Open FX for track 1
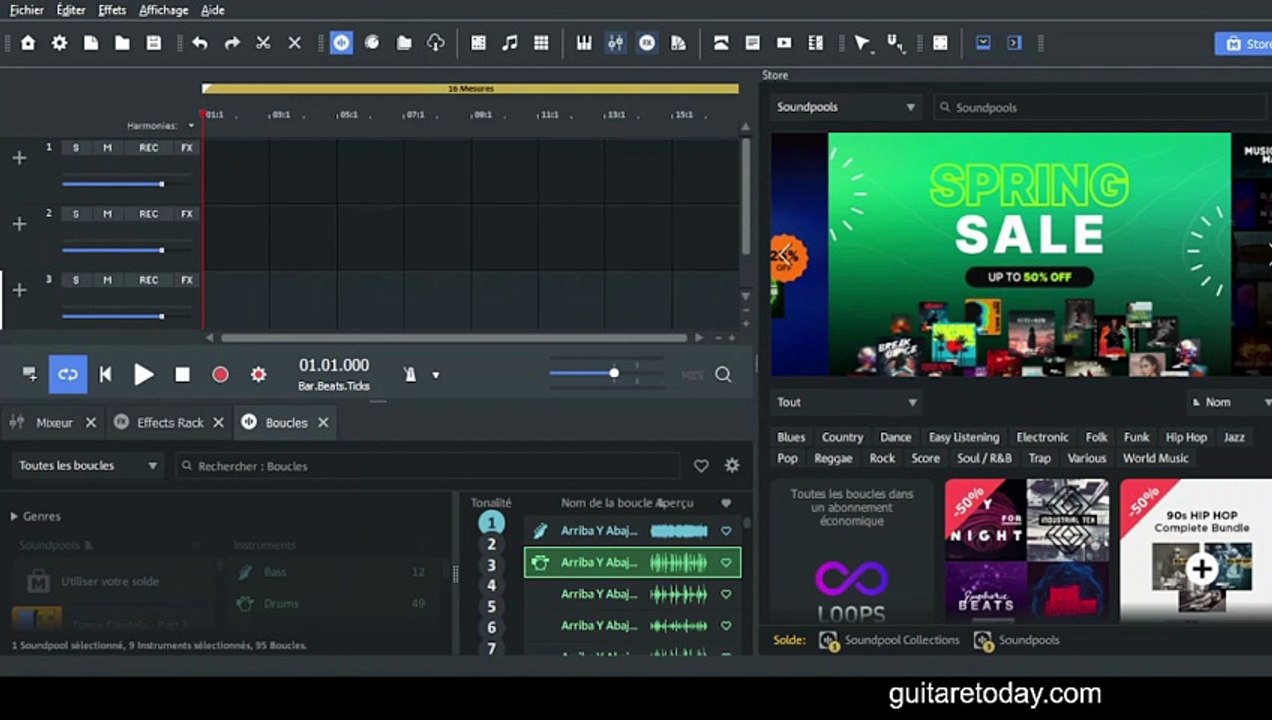This screenshot has width=1272, height=720. [x=186, y=148]
